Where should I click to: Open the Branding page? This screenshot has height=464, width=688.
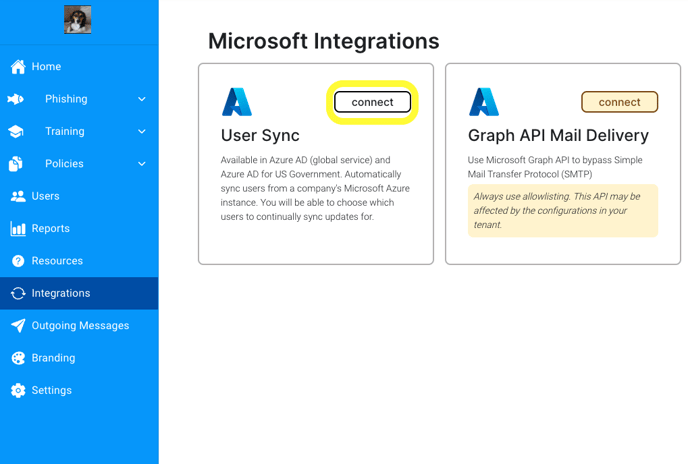(x=79, y=358)
